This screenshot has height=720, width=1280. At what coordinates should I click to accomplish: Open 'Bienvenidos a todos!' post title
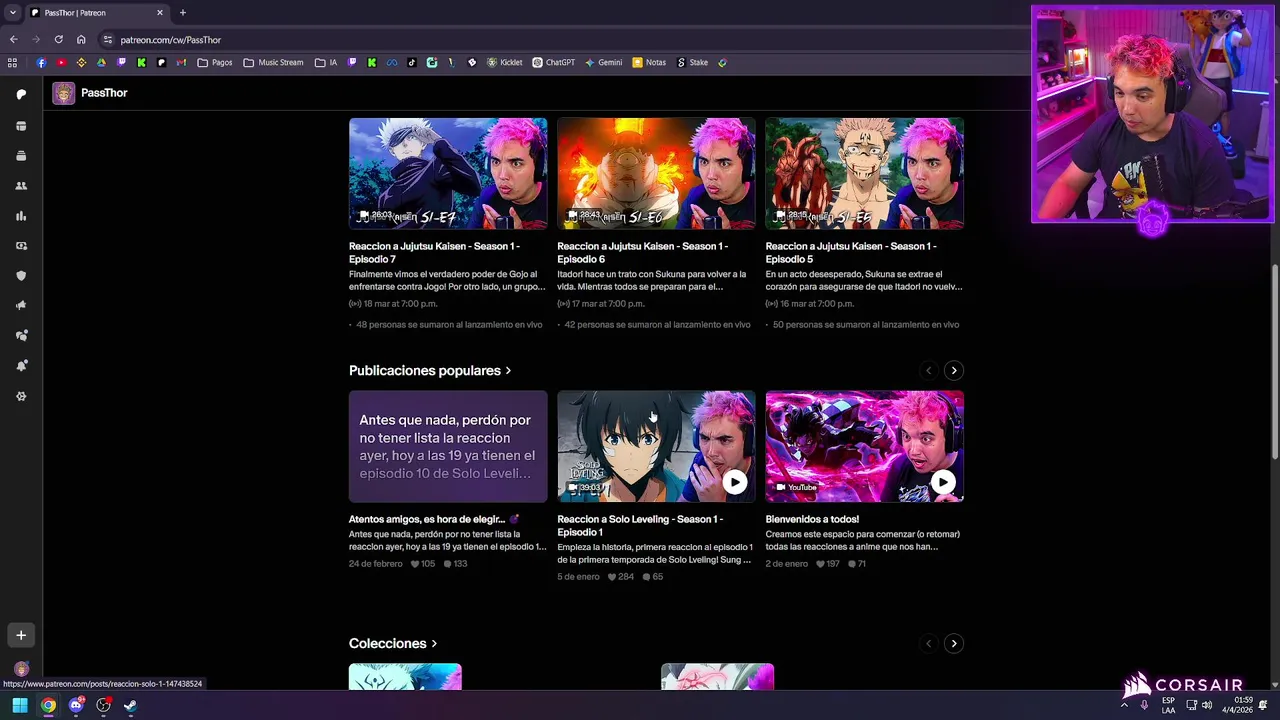coord(812,520)
